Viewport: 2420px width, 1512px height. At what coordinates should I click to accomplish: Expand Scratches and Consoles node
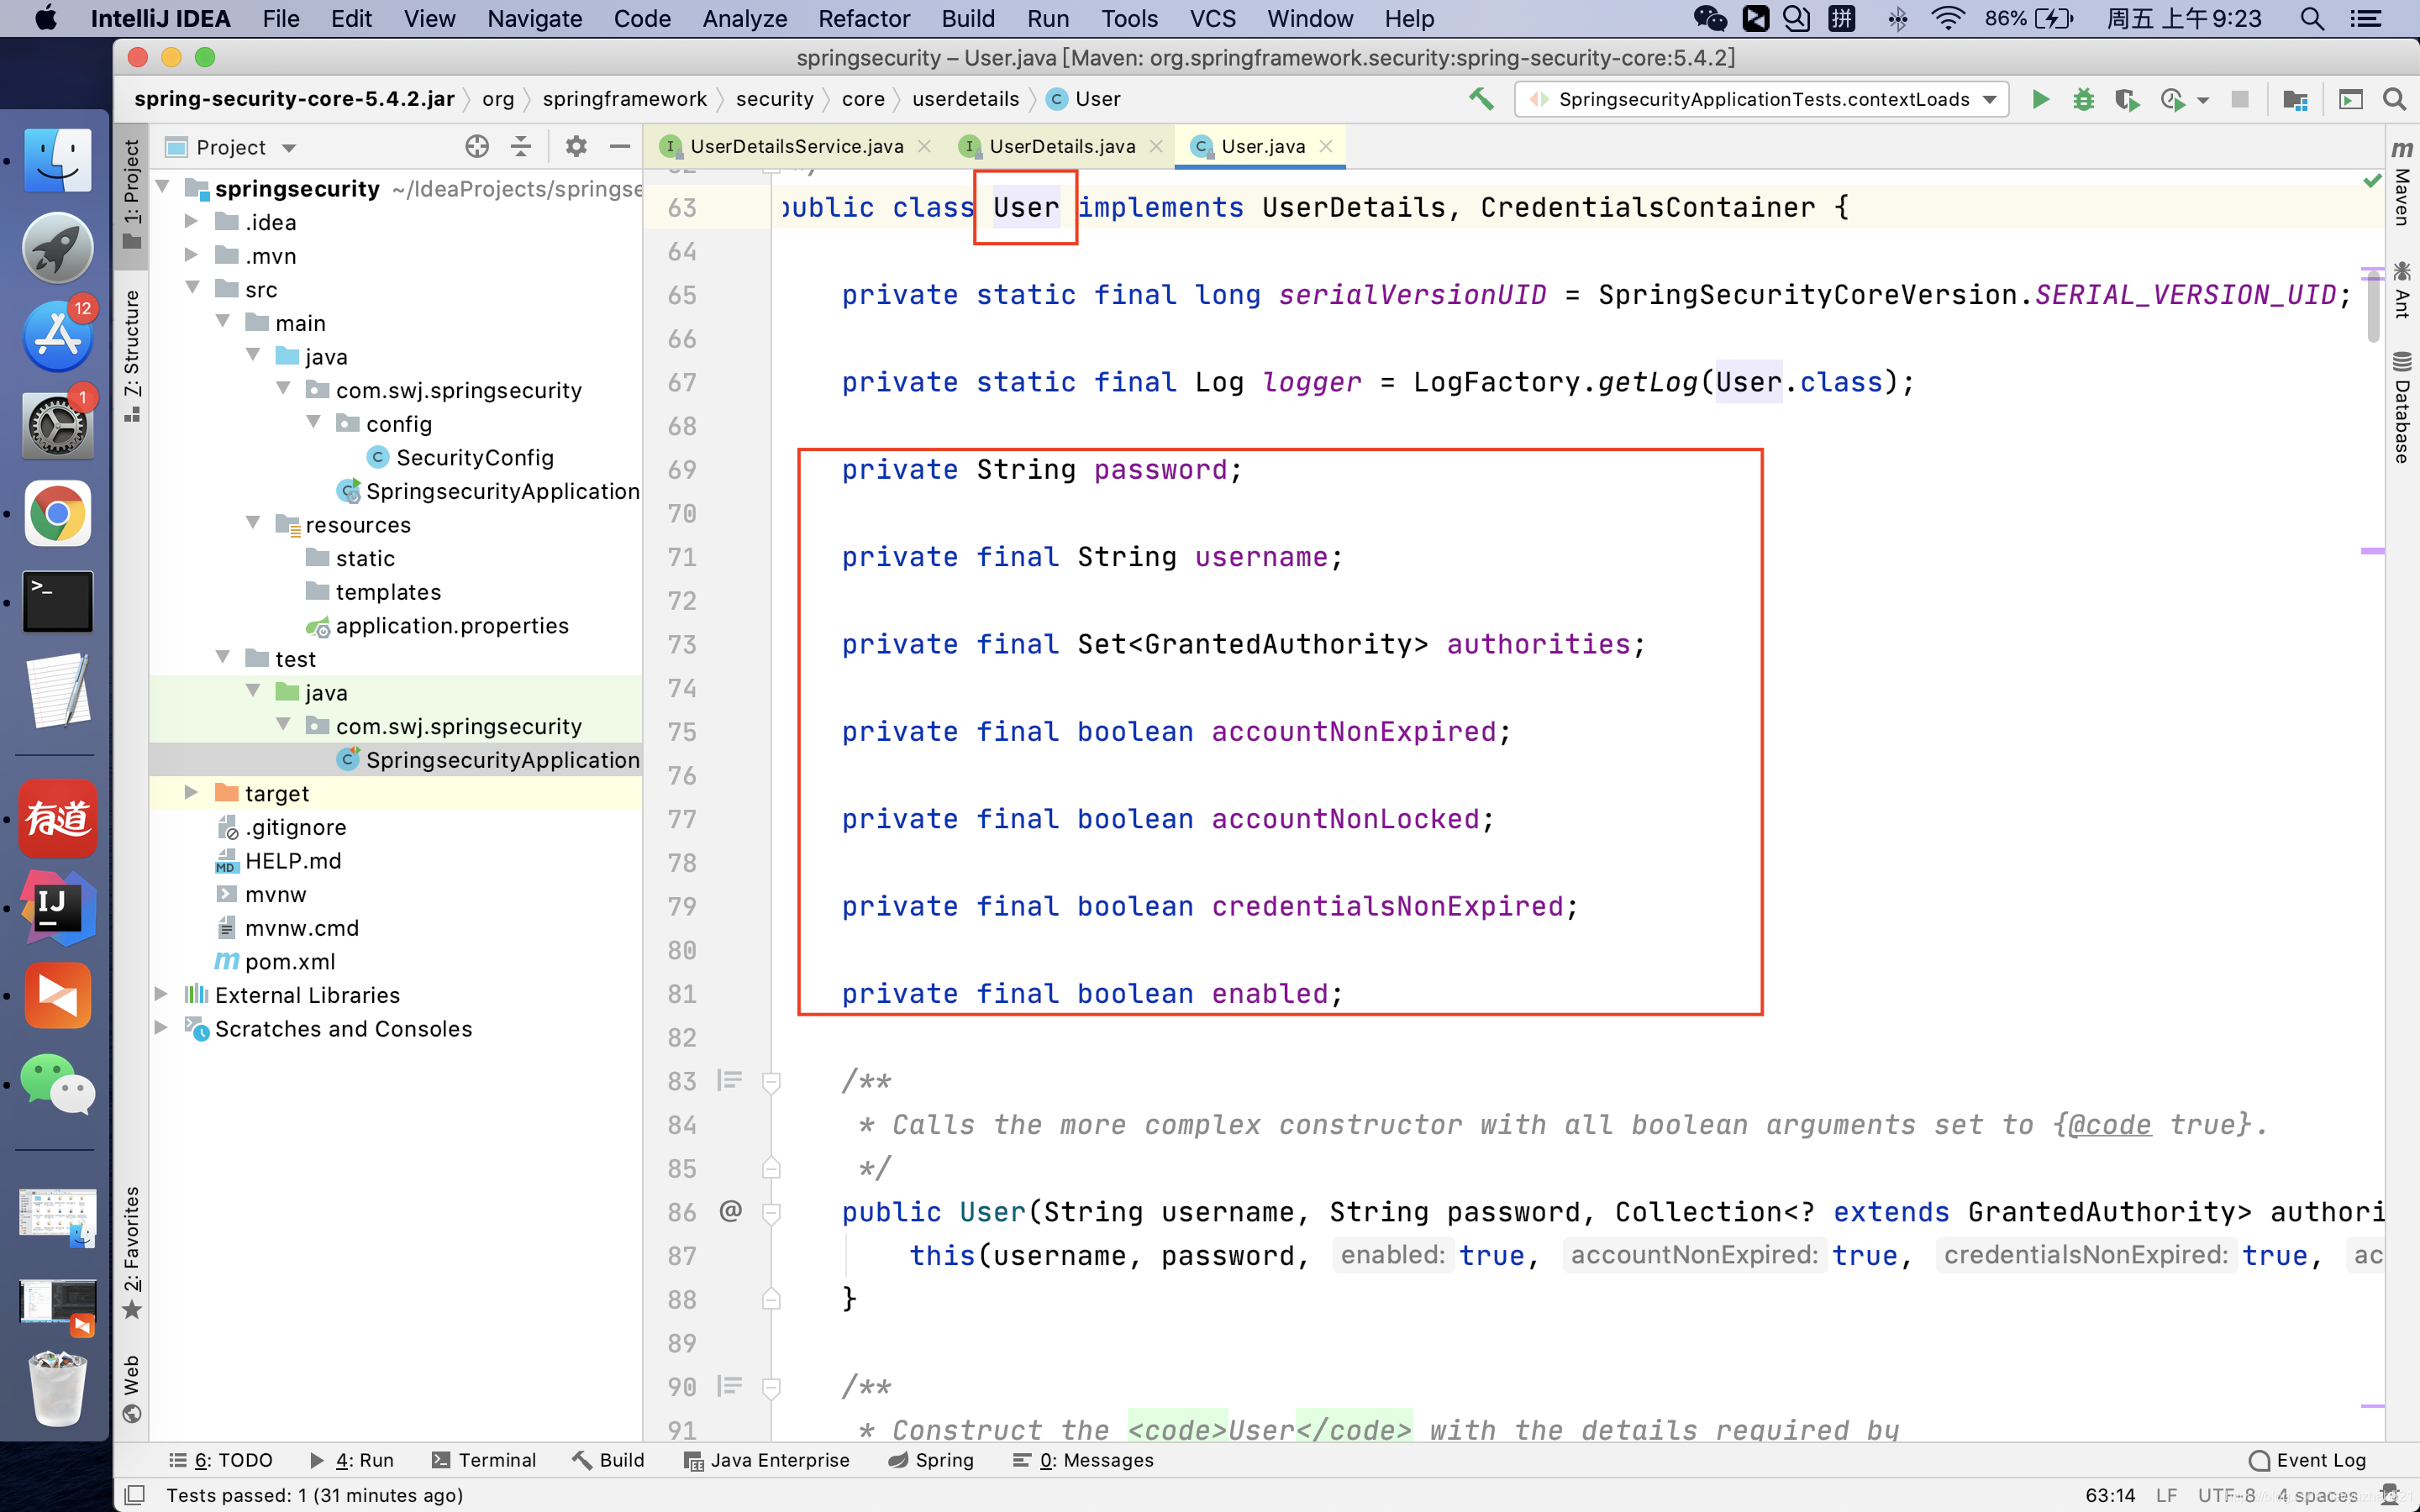pyautogui.click(x=161, y=1028)
